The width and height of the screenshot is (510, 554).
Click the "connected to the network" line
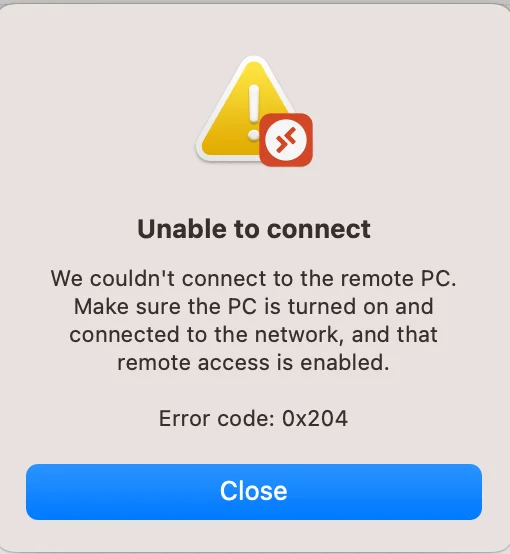pyautogui.click(x=254, y=335)
